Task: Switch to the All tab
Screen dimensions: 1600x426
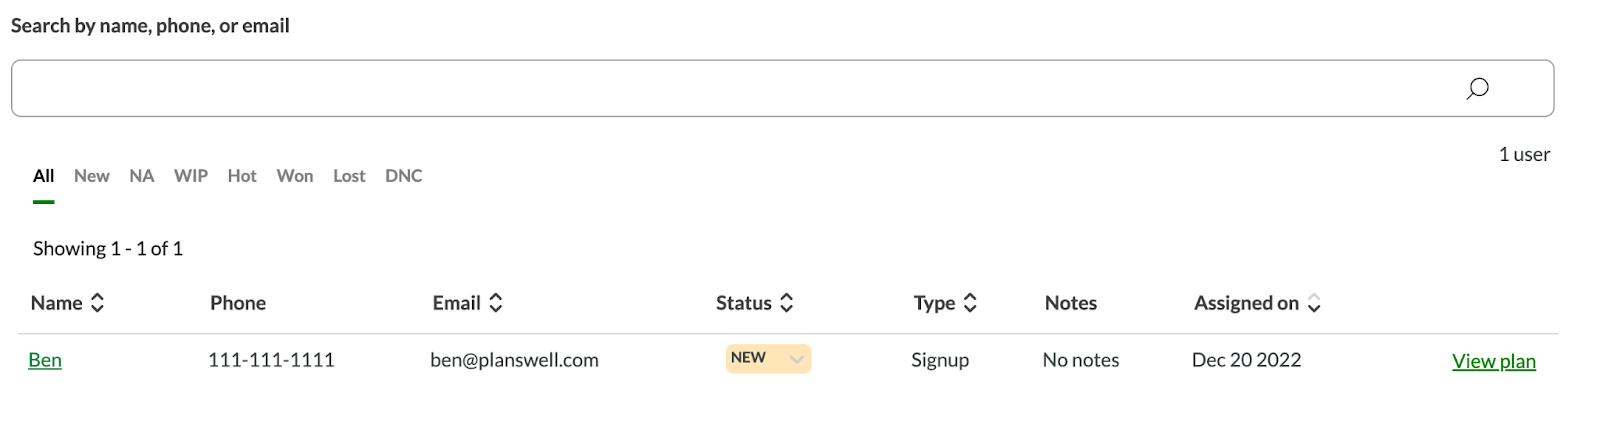Action: [x=43, y=176]
